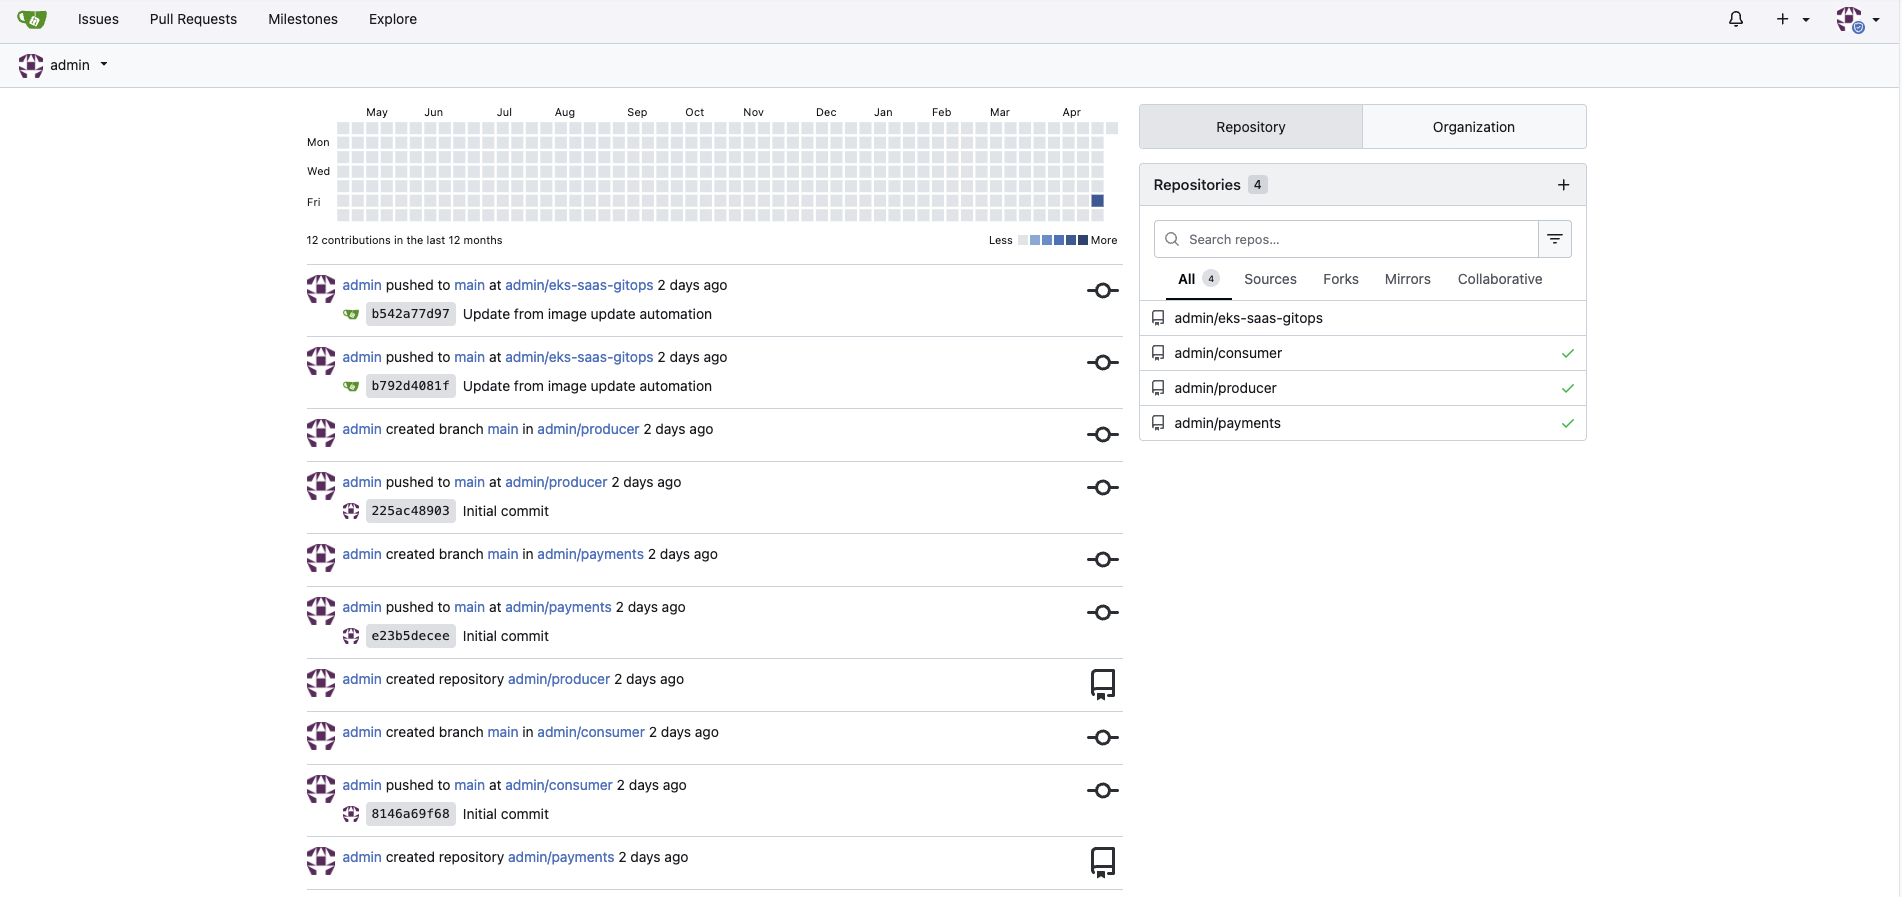The width and height of the screenshot is (1902, 897).
Task: Open the create new plus dropdown
Action: pos(1792,19)
